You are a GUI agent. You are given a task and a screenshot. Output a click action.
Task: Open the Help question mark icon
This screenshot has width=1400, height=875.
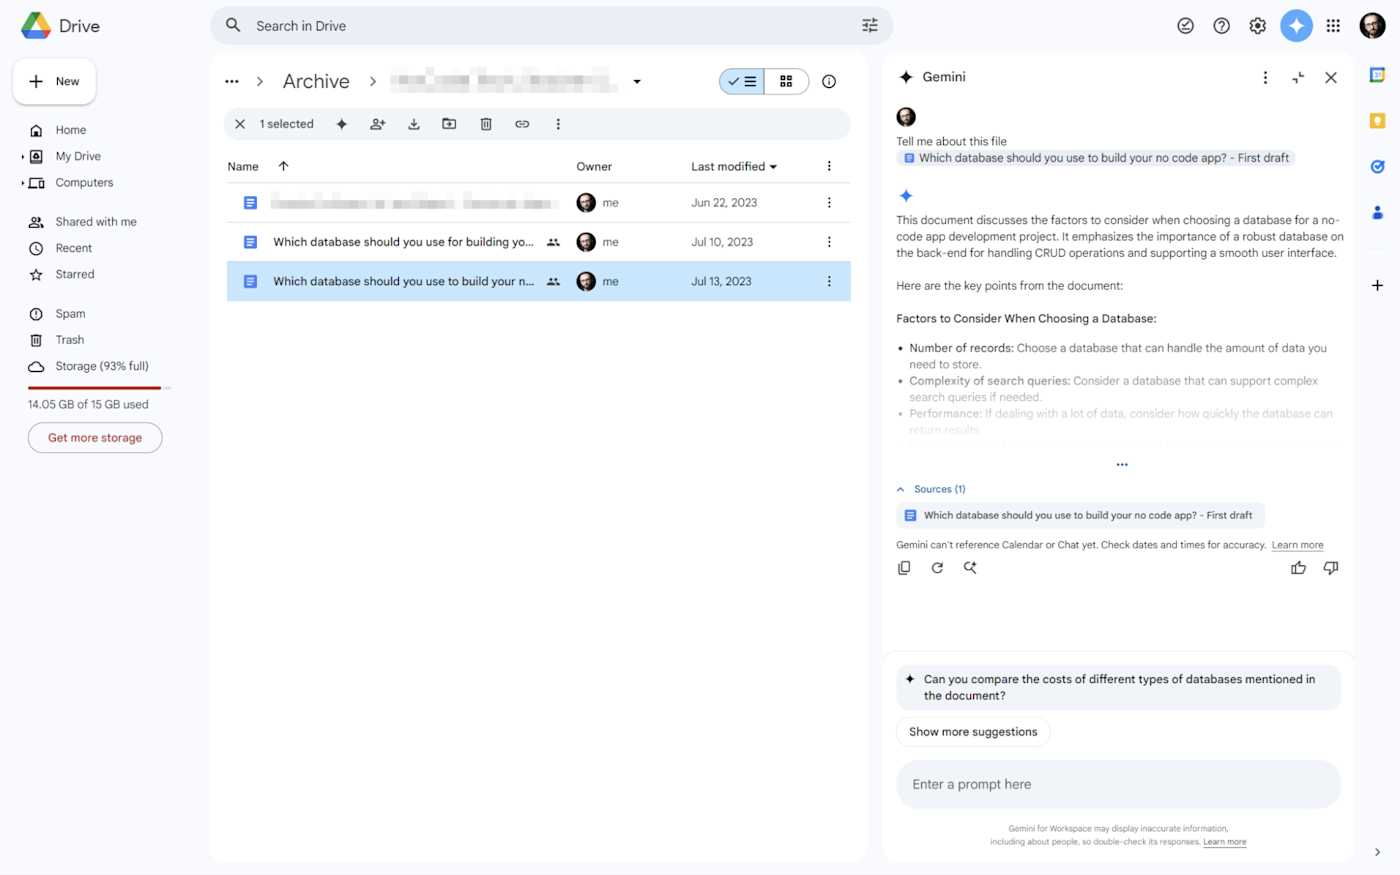[x=1221, y=26]
